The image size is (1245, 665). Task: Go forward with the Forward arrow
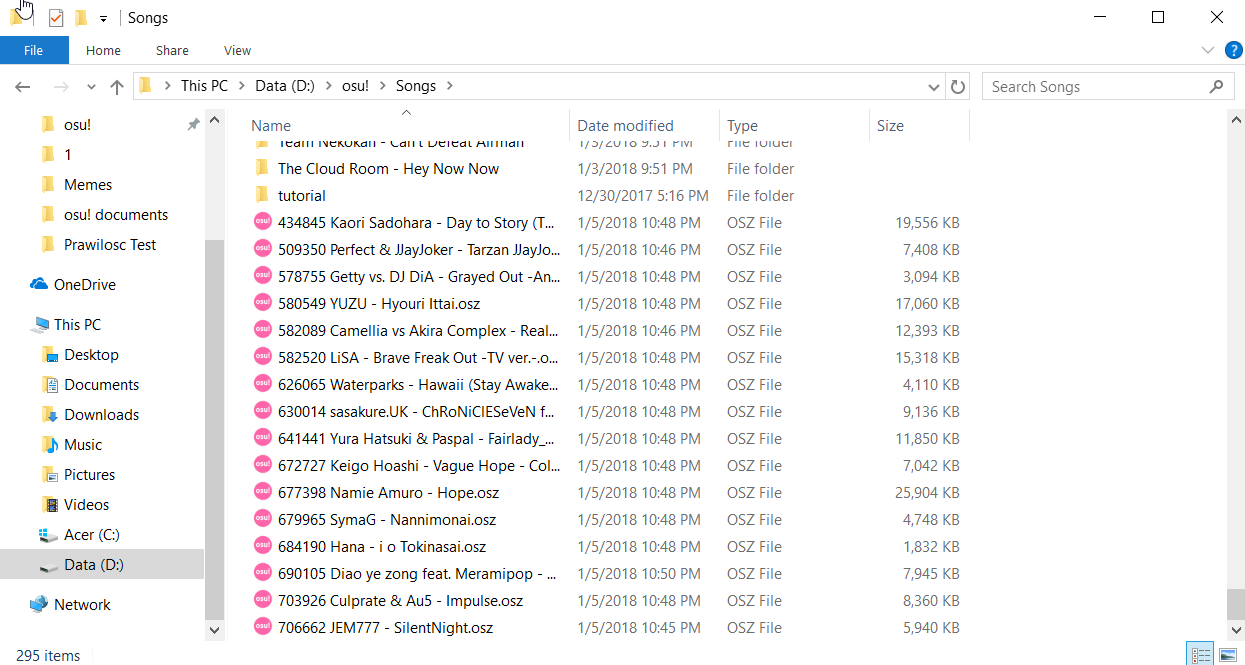click(x=61, y=87)
